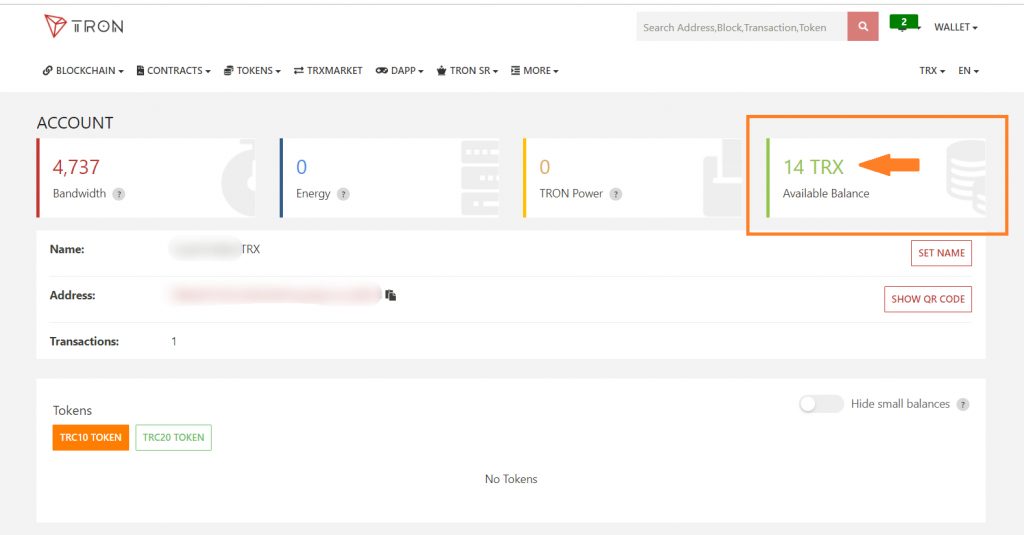Viewport: 1024px width, 535px height.
Task: Open the TRX currency dropdown
Action: [x=932, y=71]
